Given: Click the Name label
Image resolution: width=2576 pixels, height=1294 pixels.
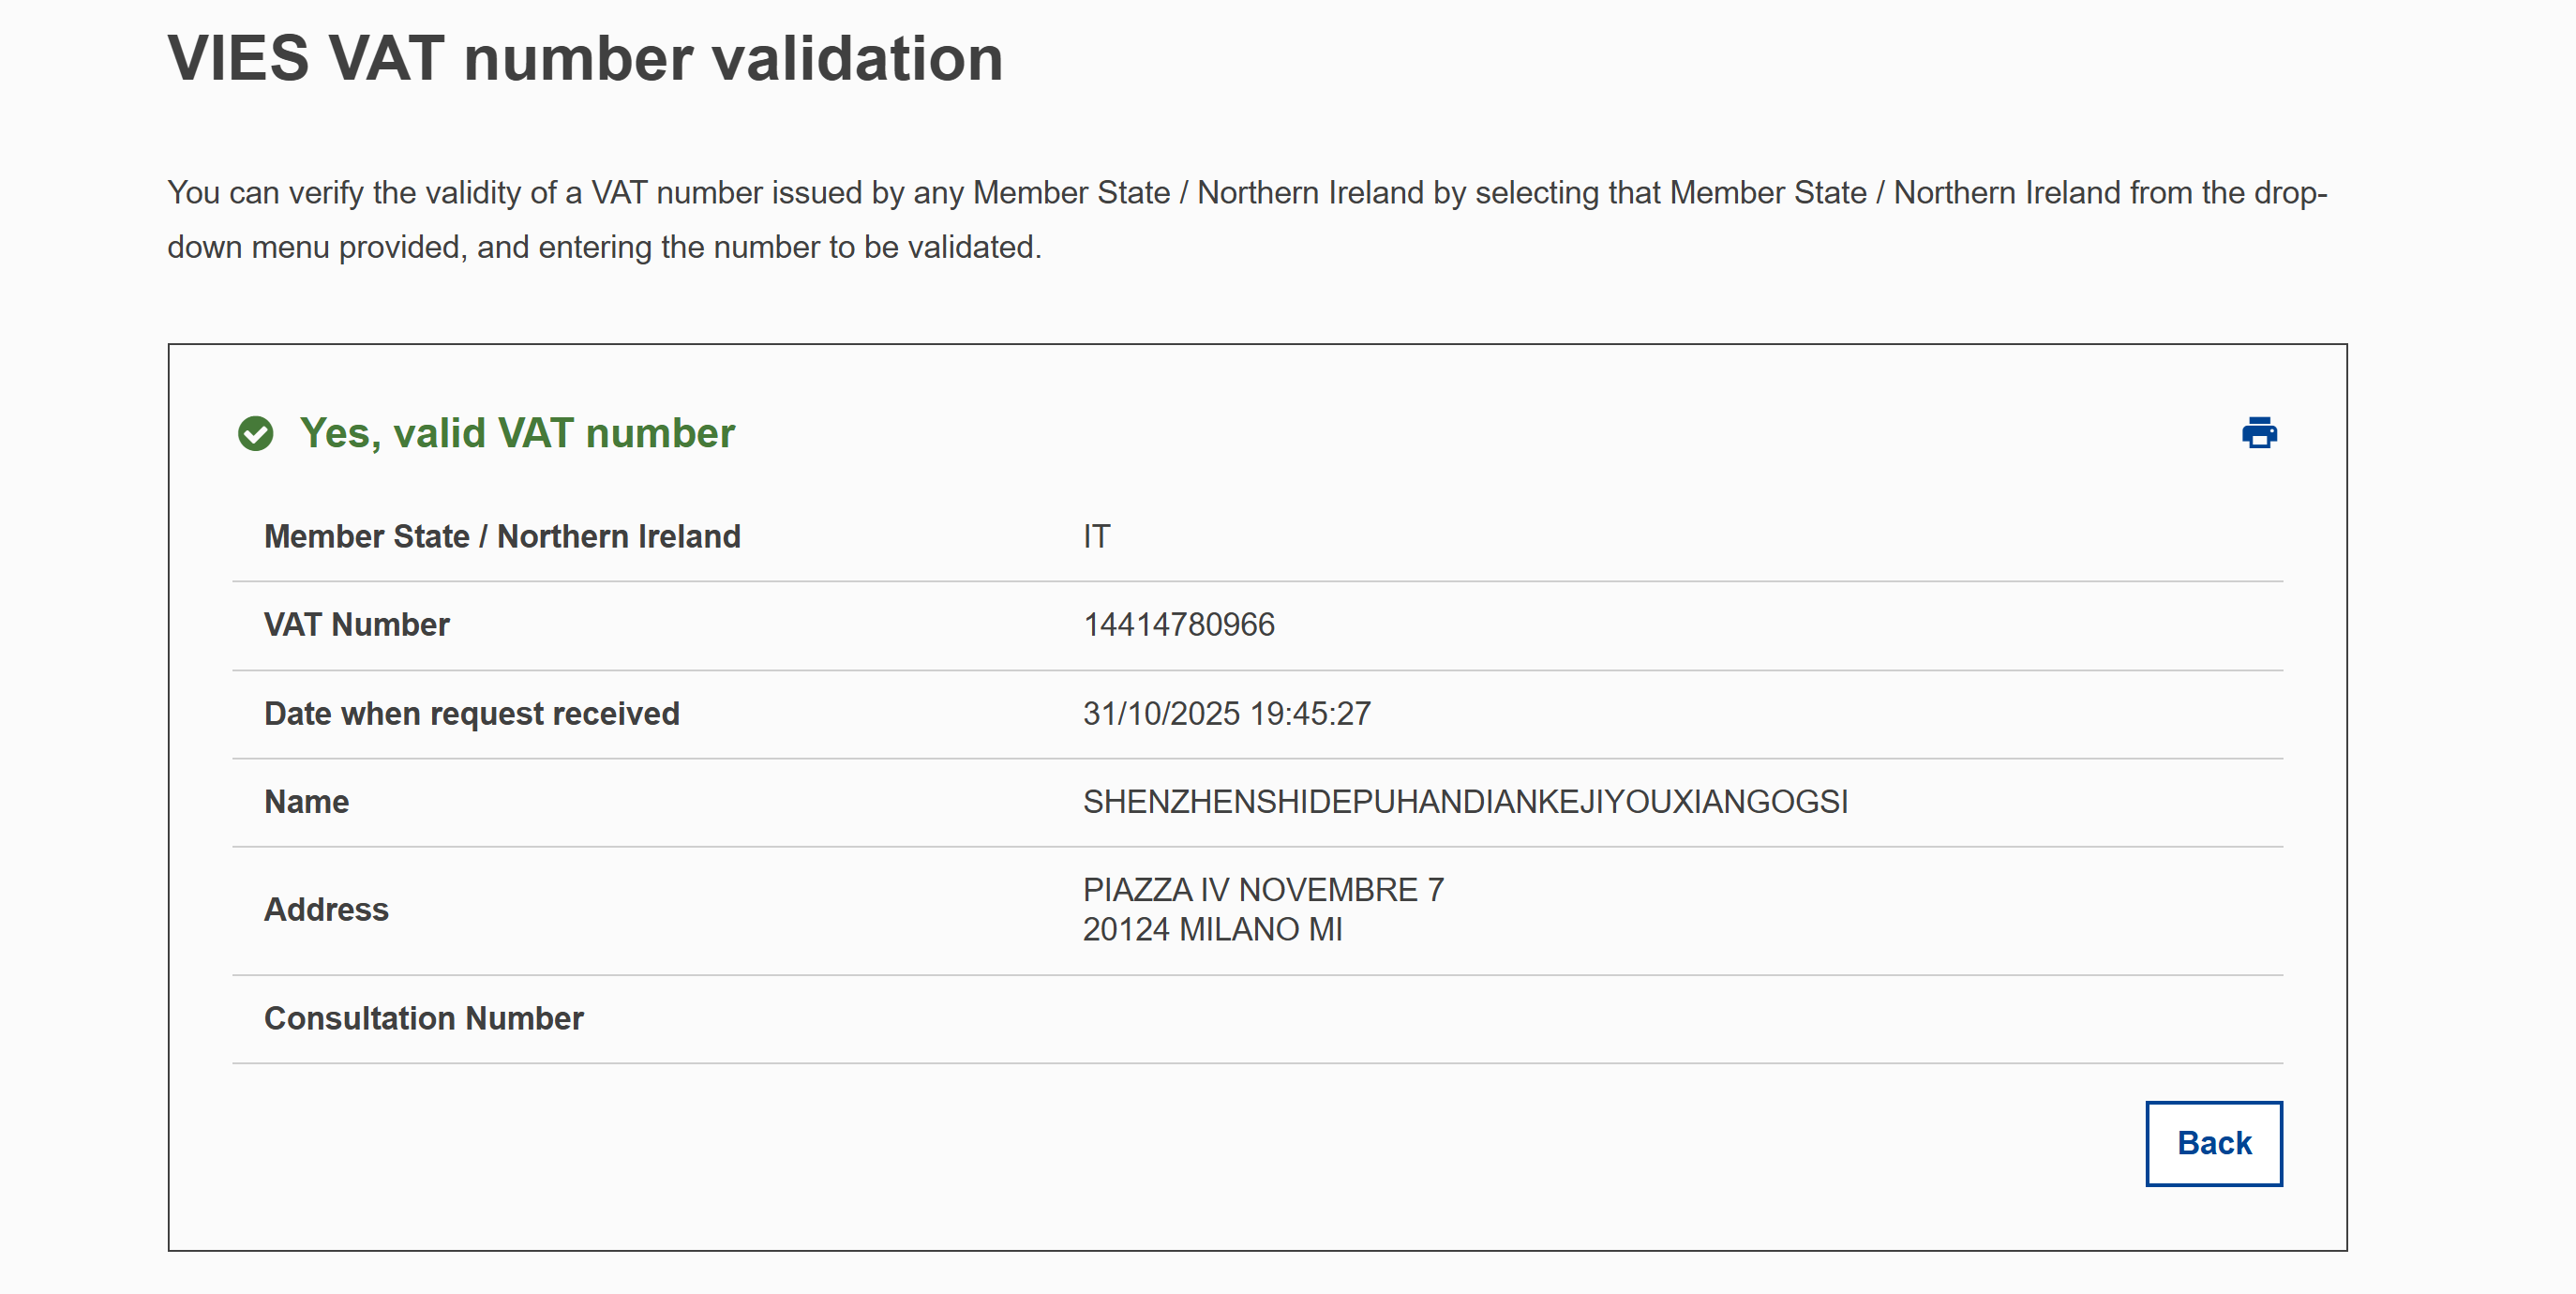Looking at the screenshot, I should pyautogui.click(x=306, y=802).
